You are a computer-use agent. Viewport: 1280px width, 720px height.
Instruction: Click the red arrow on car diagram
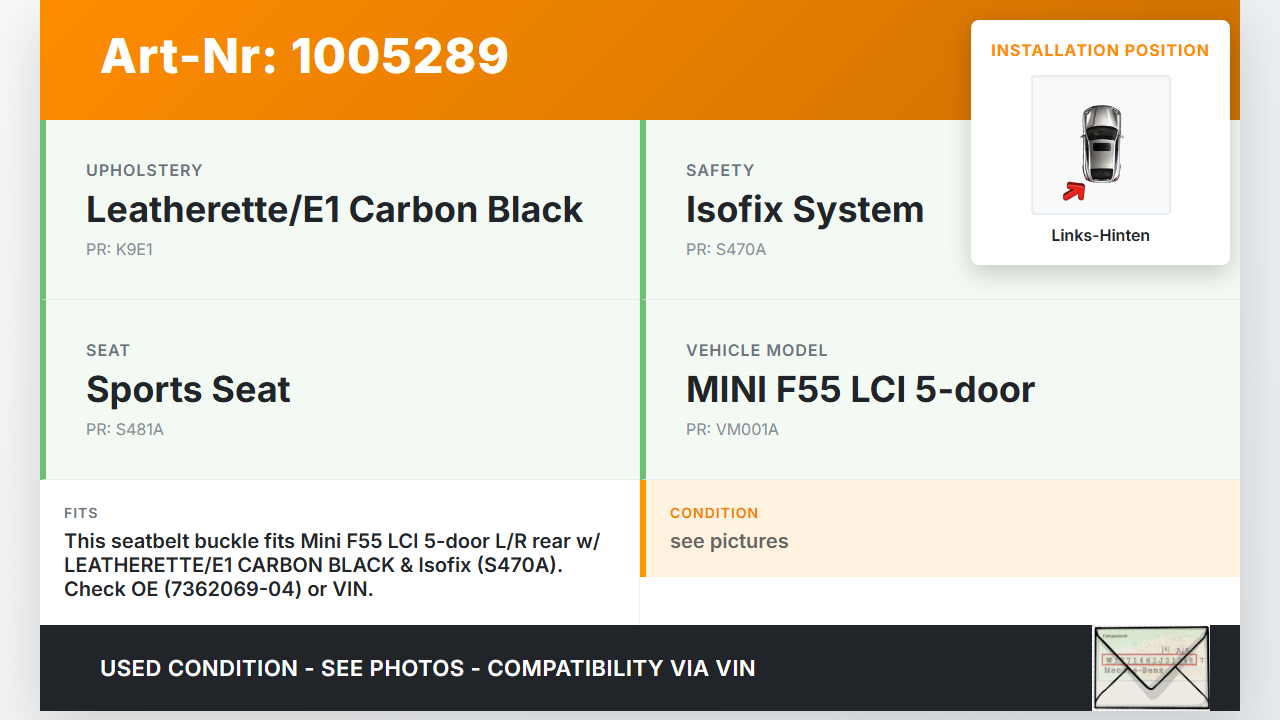coord(1074,191)
